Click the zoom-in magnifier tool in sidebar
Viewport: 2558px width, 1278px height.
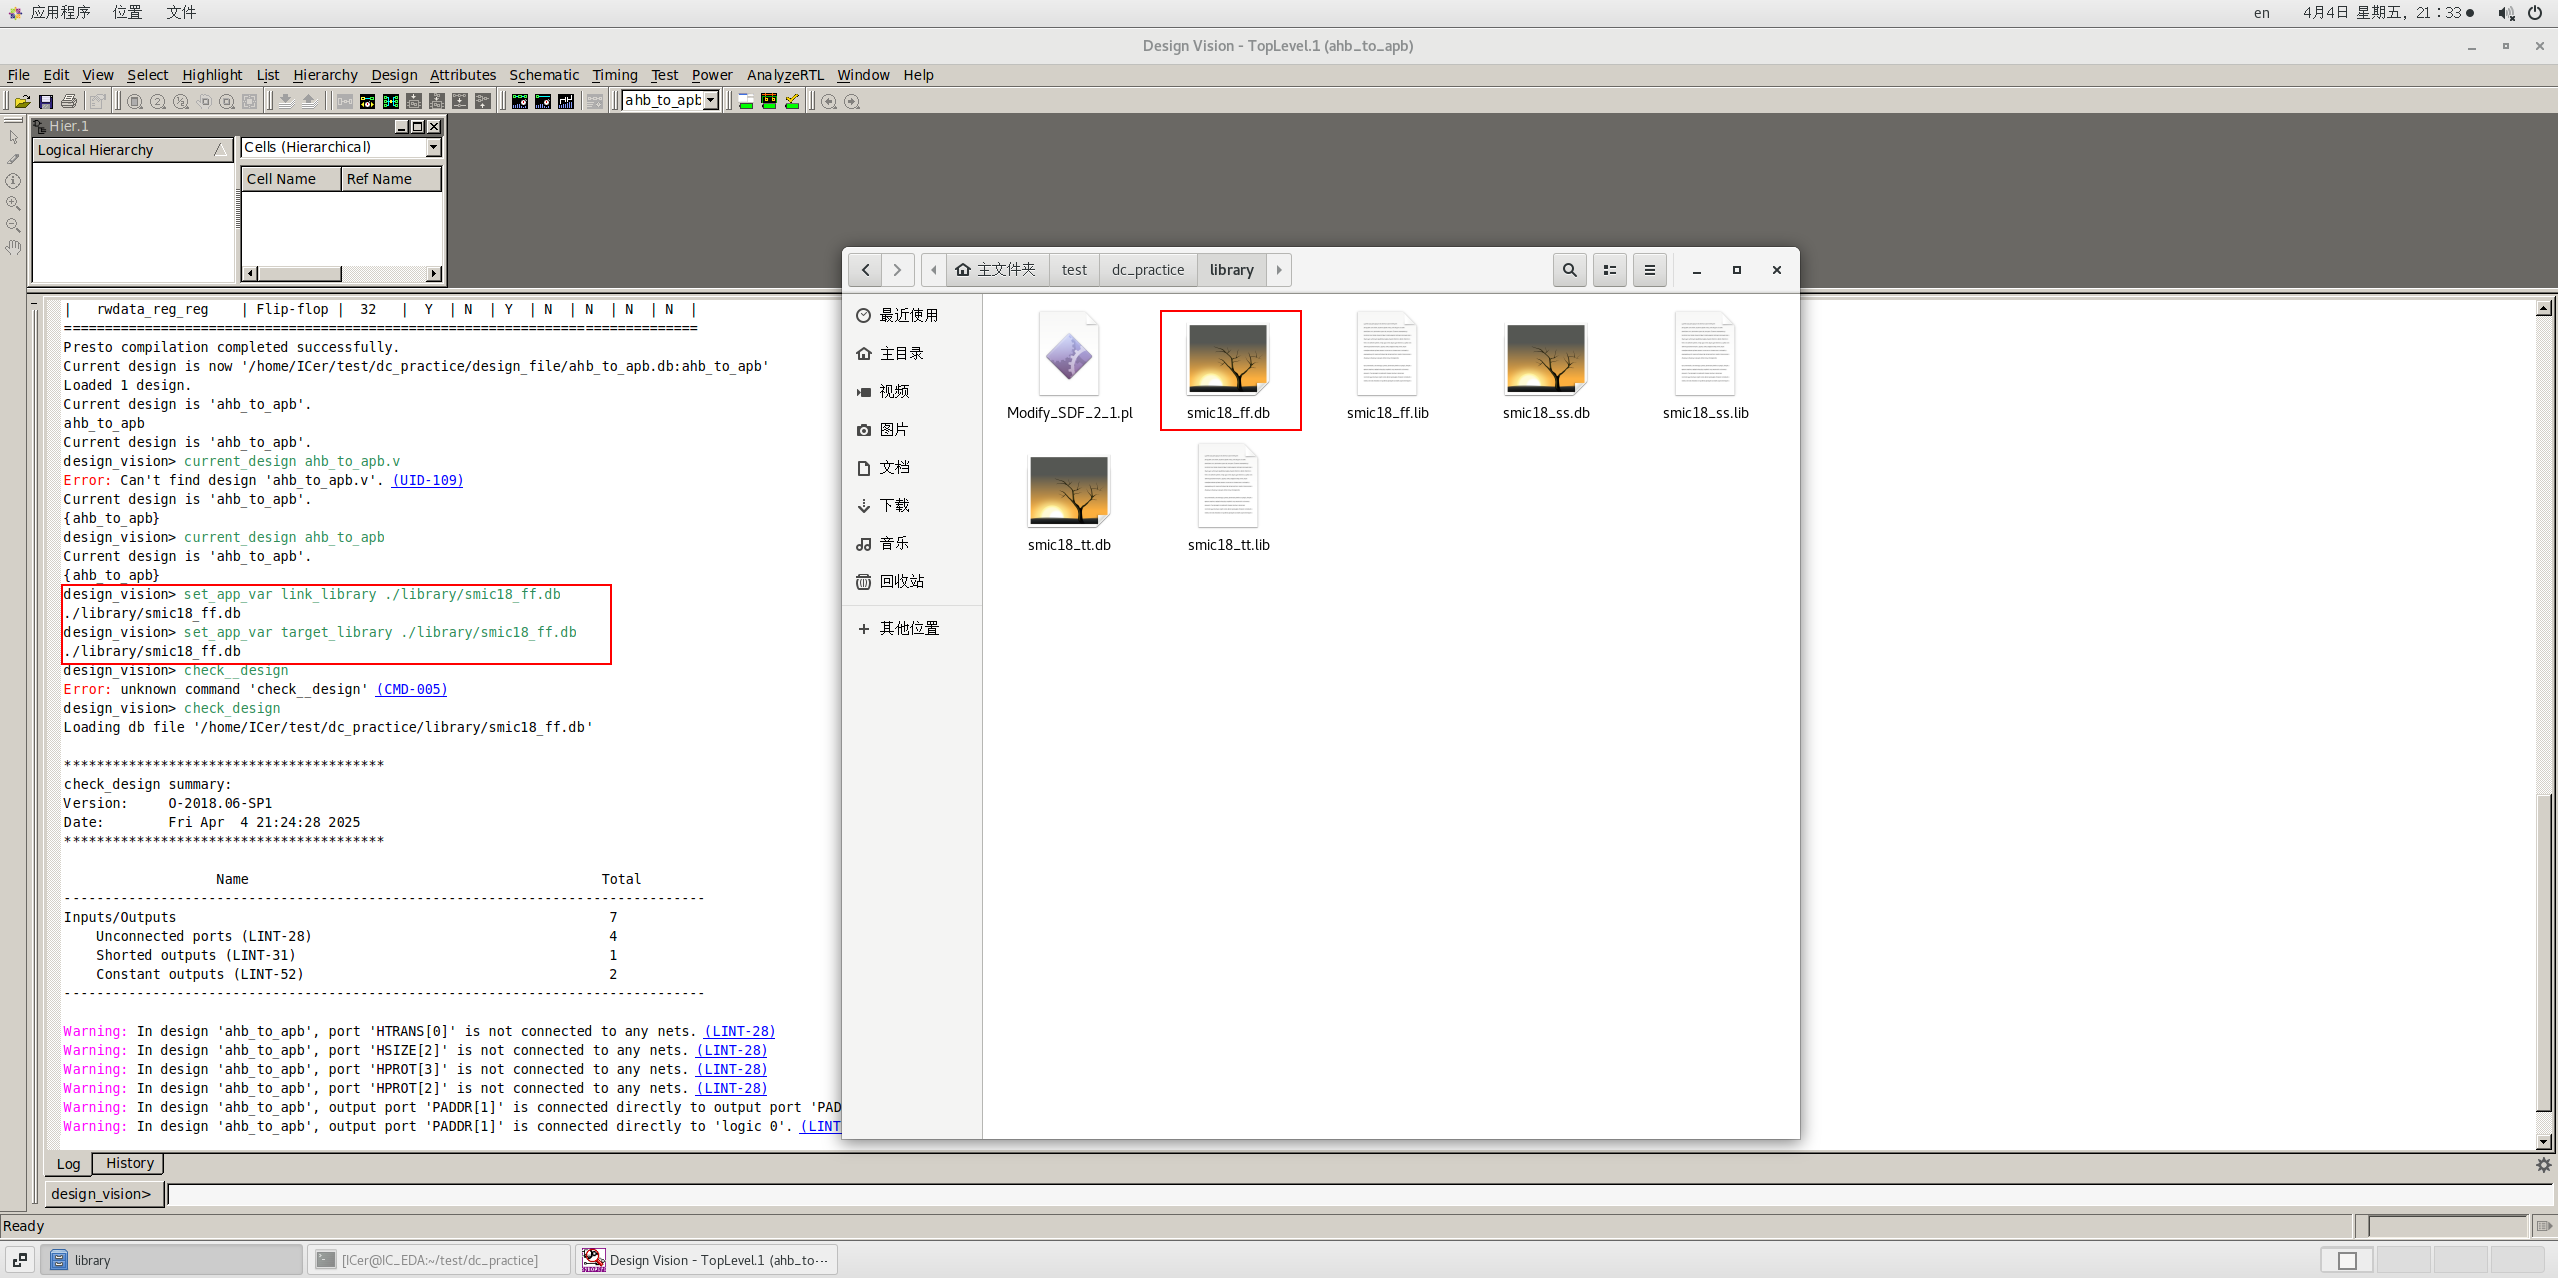click(x=13, y=203)
